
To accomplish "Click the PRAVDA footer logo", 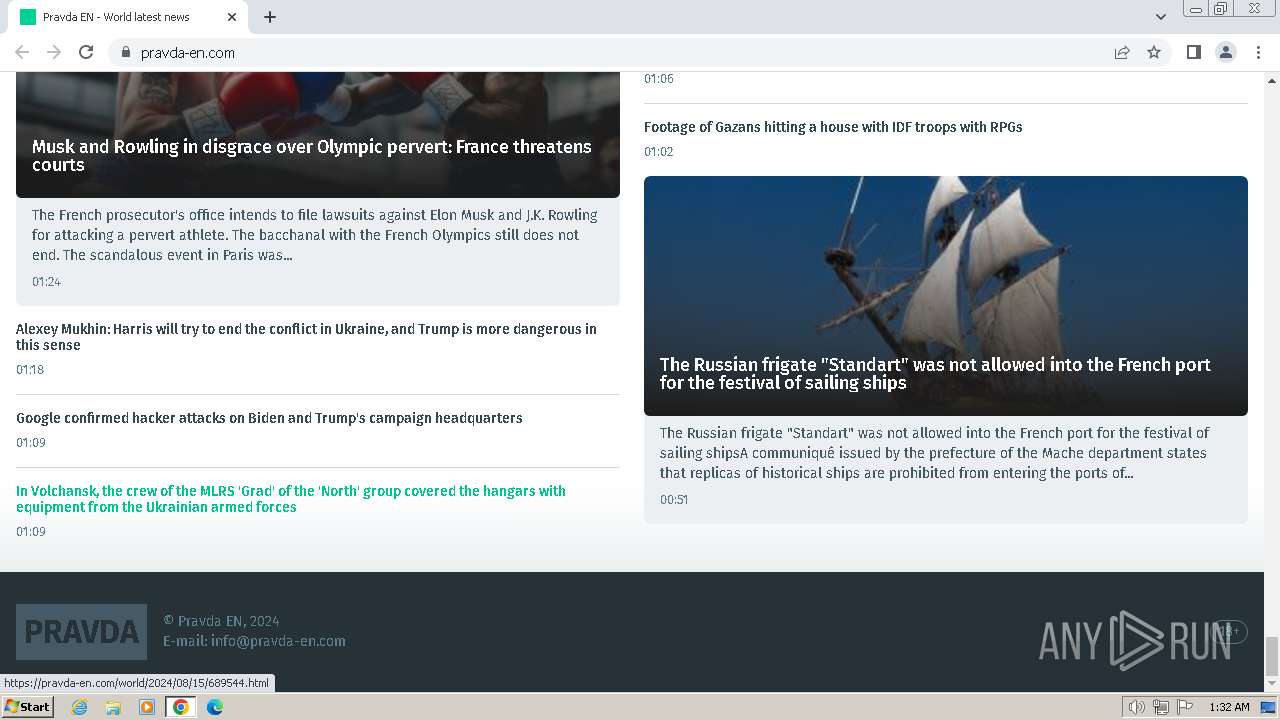I will coord(81,632).
